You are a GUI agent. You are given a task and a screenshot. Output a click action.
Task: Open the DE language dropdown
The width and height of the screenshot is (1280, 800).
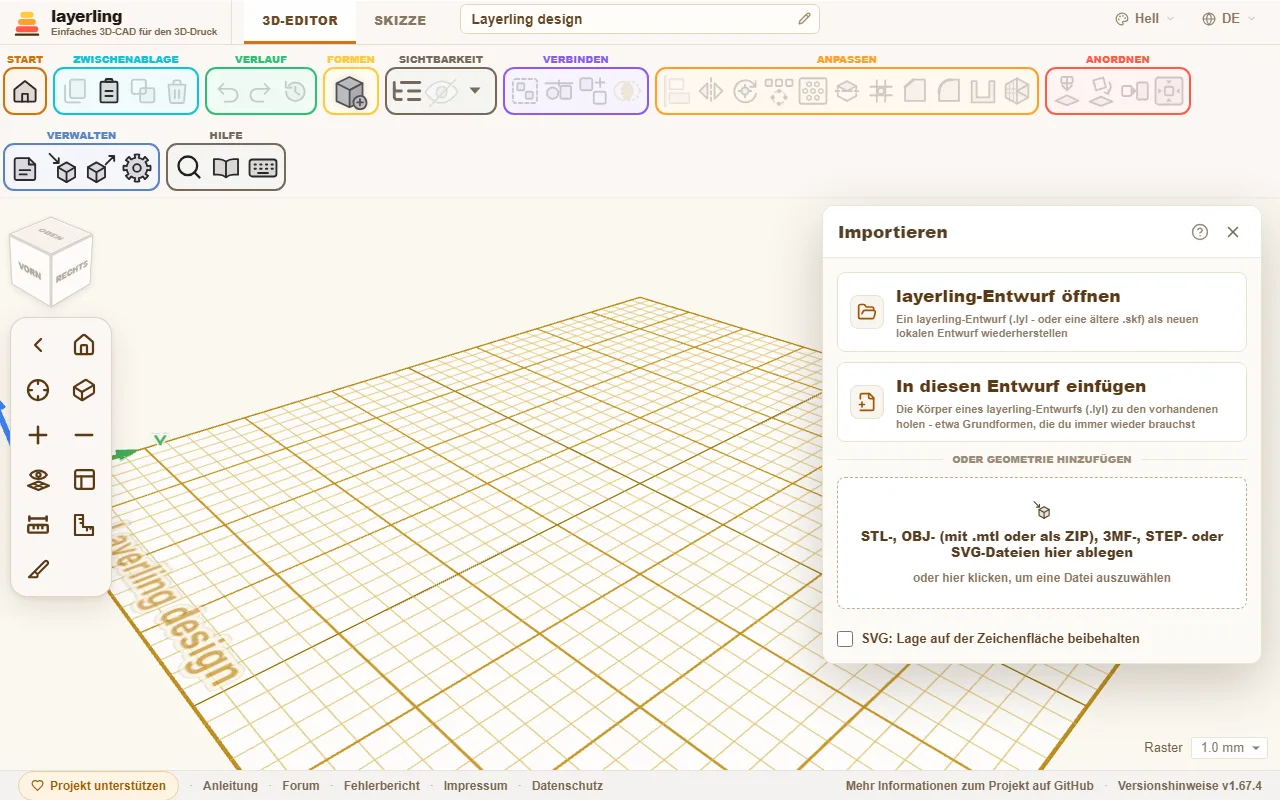1229,19
